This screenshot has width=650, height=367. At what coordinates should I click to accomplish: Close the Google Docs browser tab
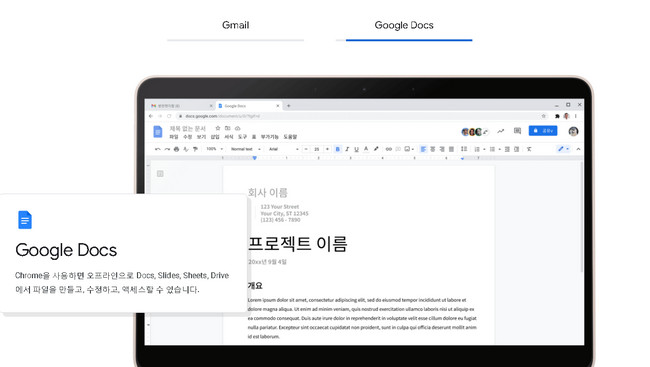(x=277, y=106)
